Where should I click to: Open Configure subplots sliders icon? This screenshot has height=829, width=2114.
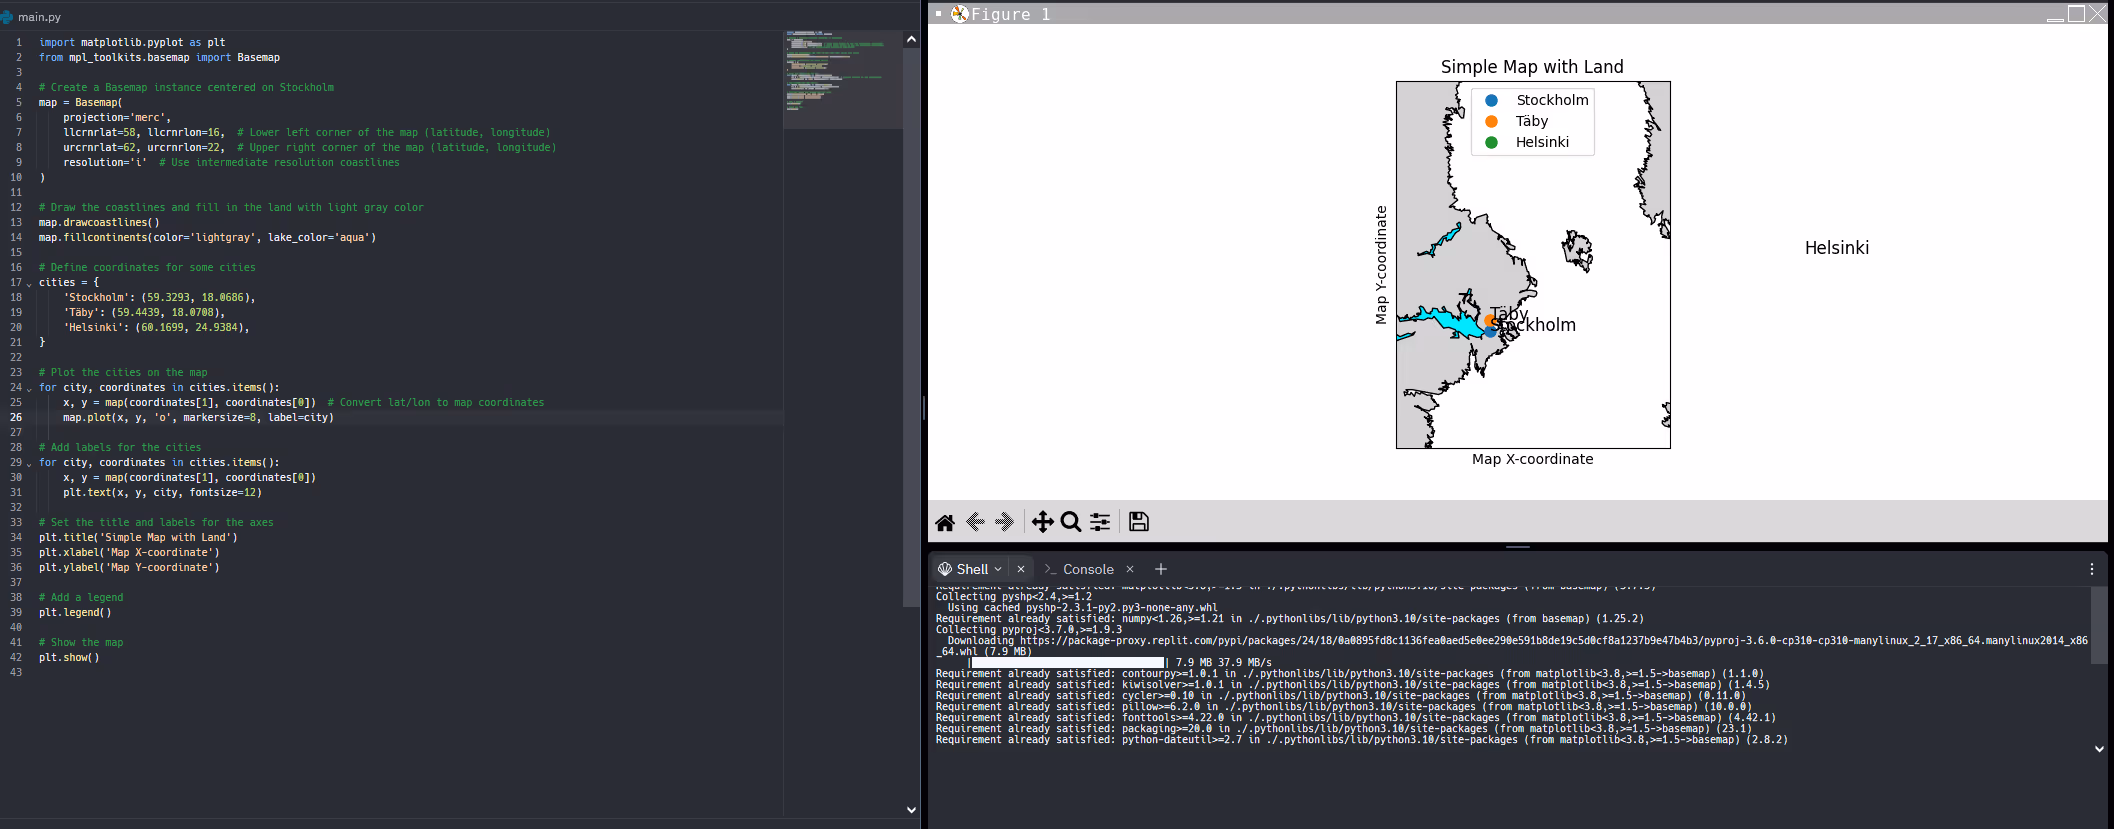1100,522
